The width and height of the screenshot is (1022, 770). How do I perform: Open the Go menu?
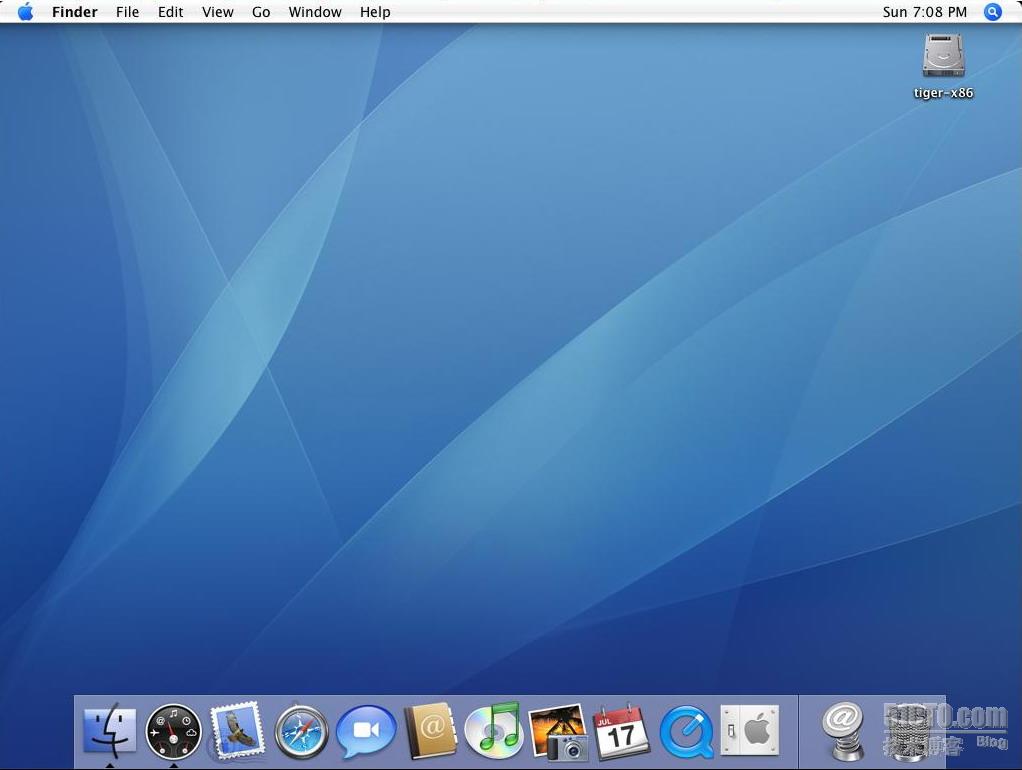click(x=261, y=12)
